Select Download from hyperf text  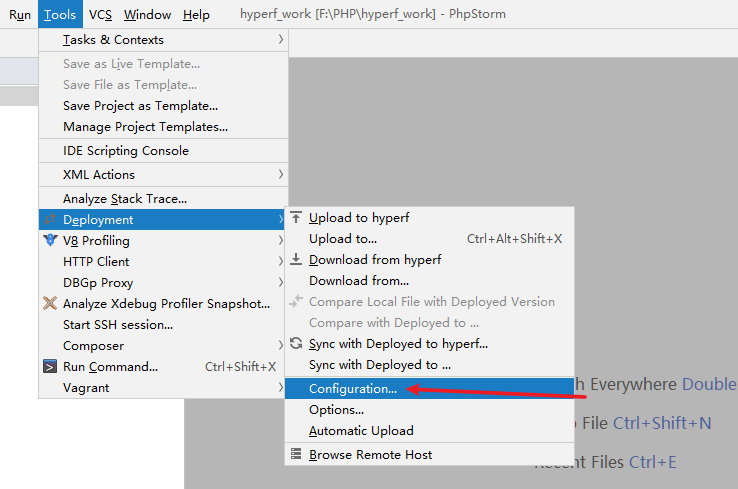click(375, 260)
